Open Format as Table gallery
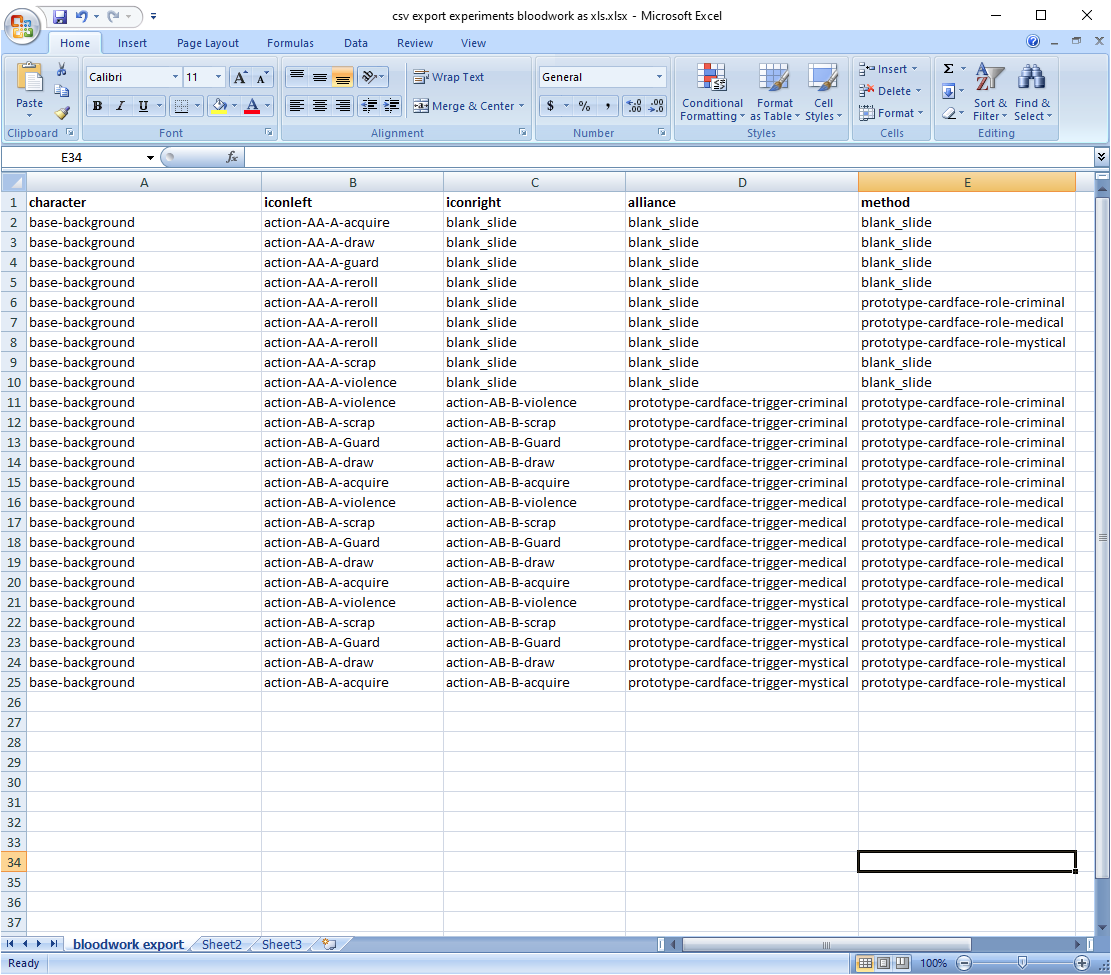Viewport: 1111px width, 975px height. click(x=774, y=91)
